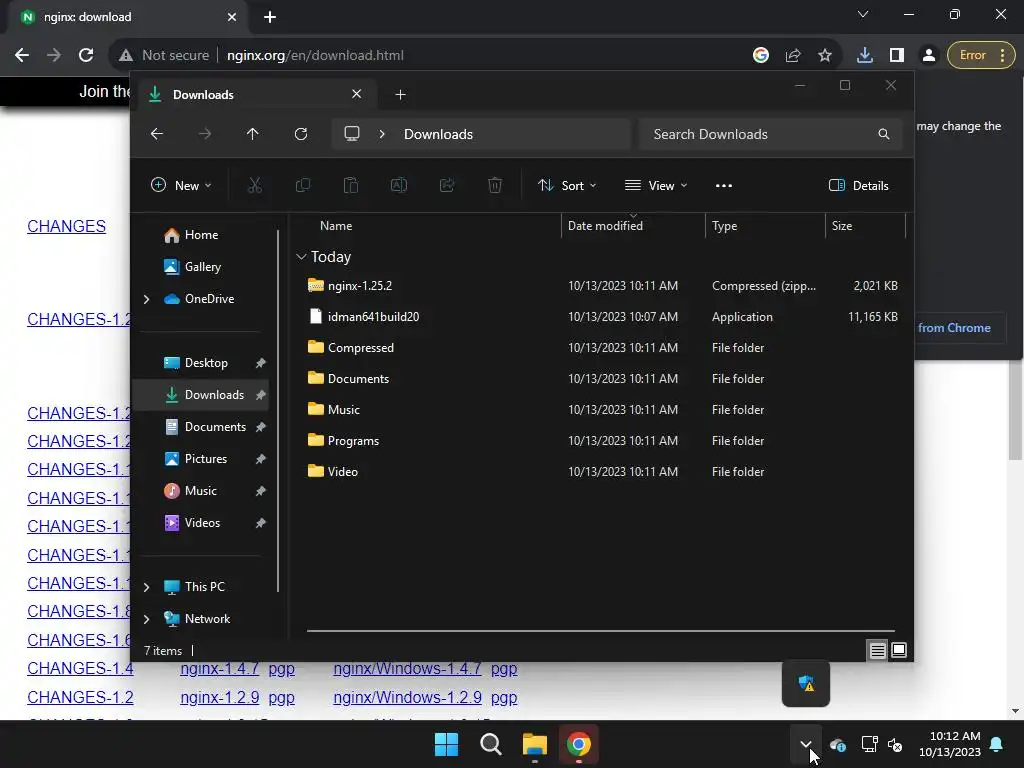Open the Sort dropdown menu

(566, 185)
